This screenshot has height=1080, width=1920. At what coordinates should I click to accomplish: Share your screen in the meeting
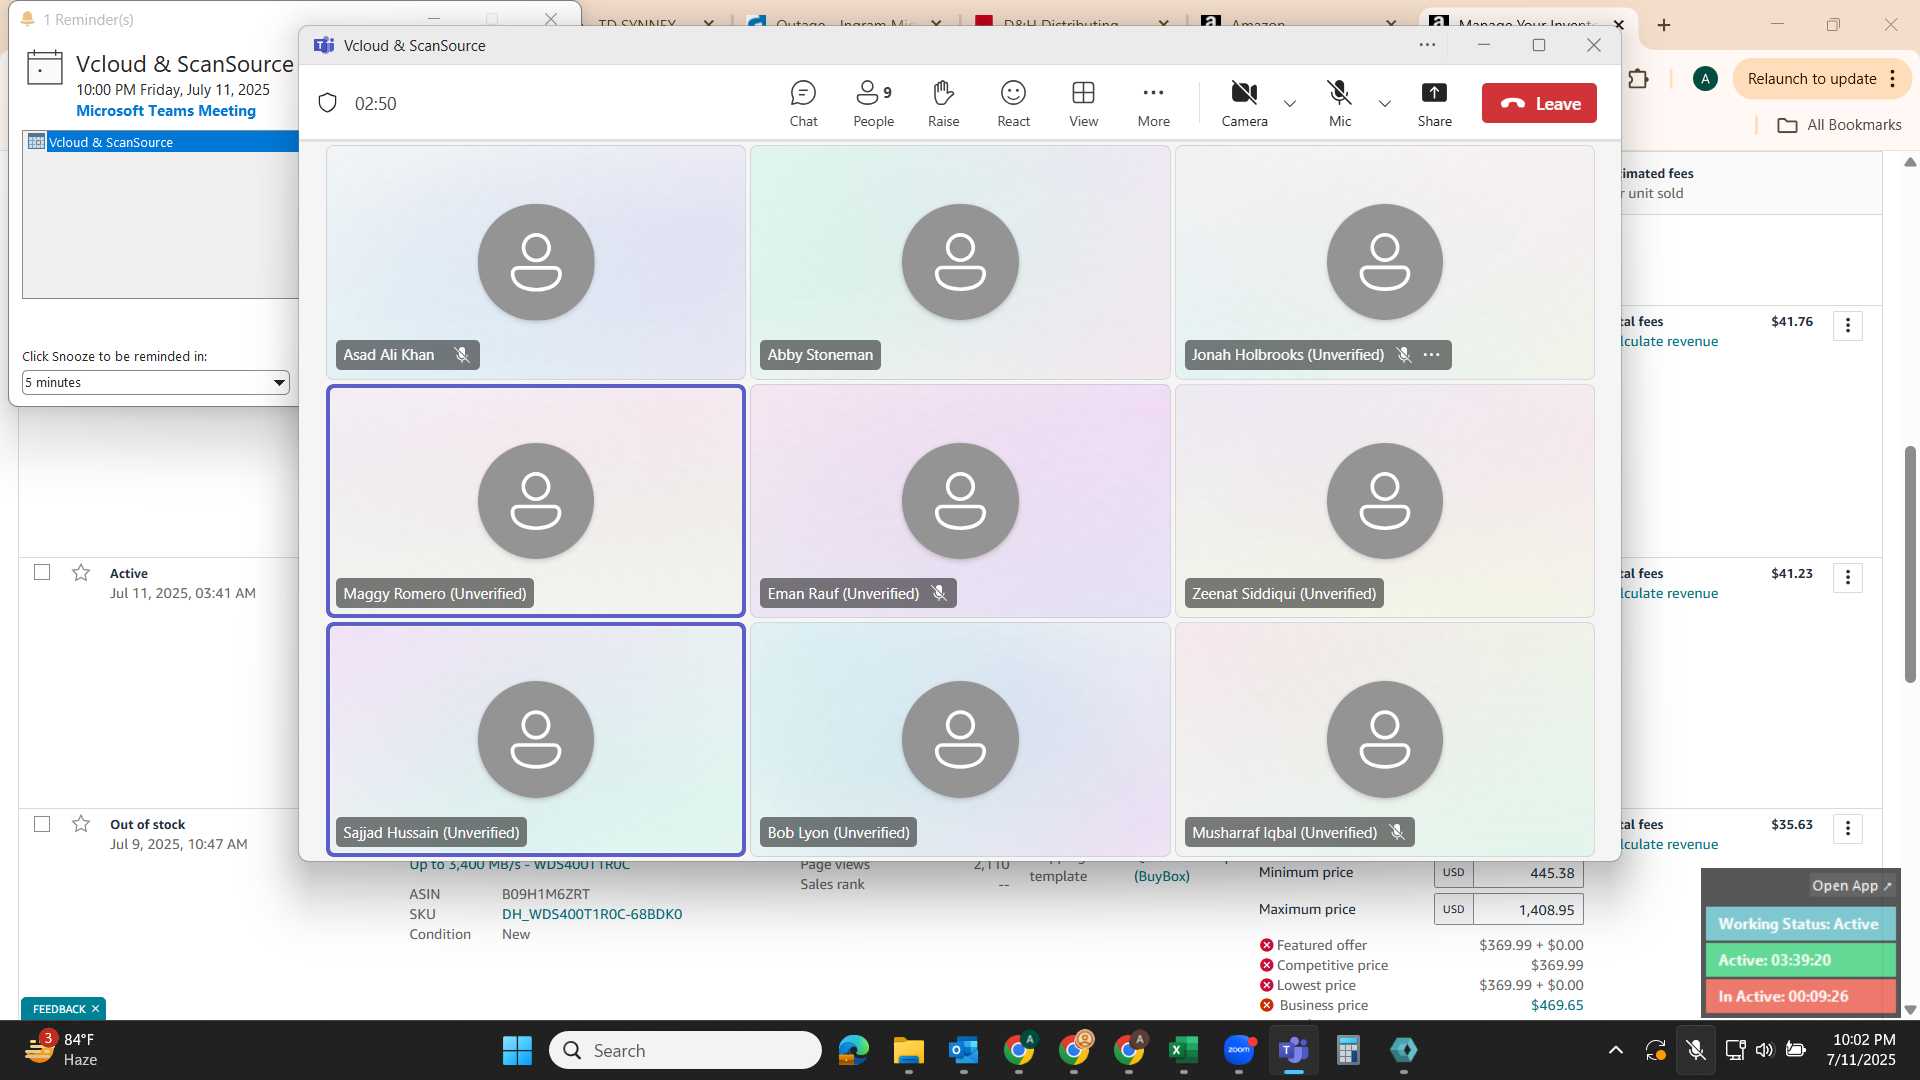click(x=1434, y=104)
